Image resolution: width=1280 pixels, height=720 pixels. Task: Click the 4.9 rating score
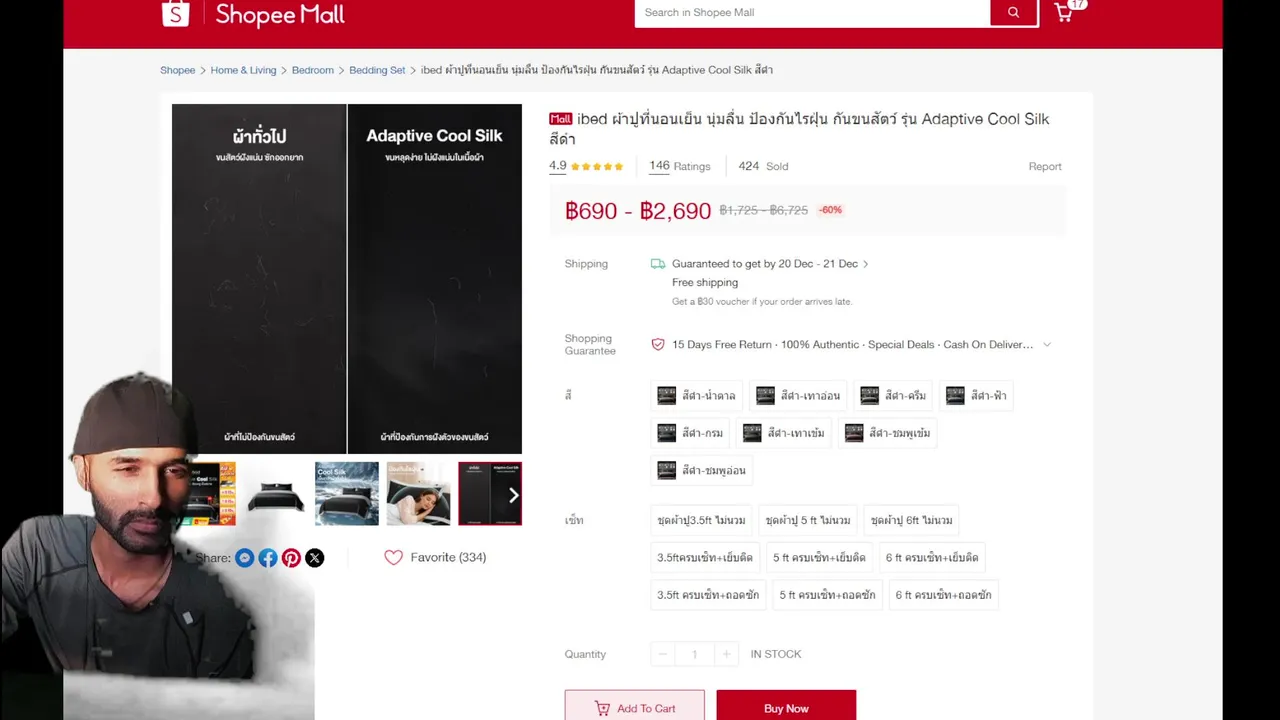(558, 166)
